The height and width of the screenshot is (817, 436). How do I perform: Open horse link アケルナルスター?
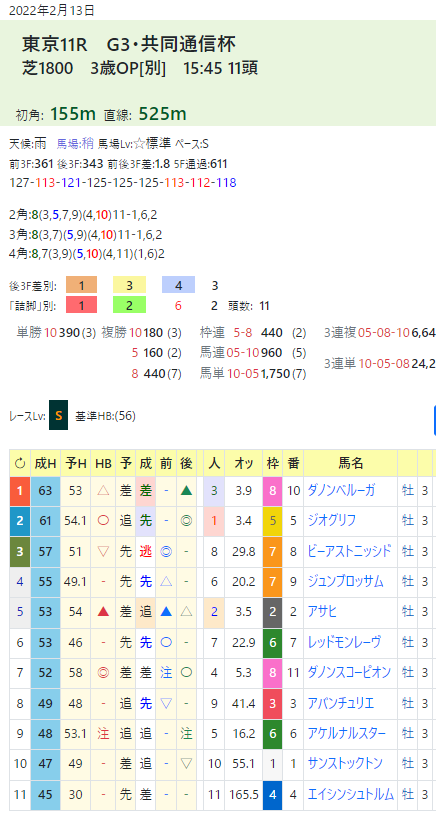coord(347,733)
